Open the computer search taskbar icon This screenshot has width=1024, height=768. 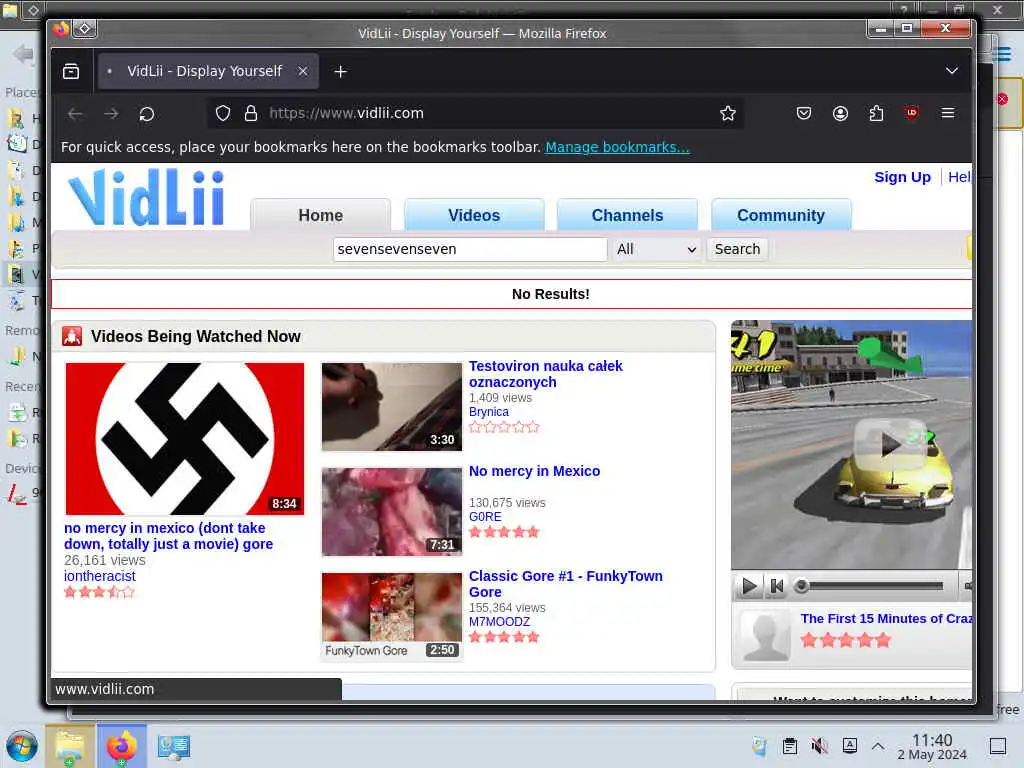click(x=174, y=746)
